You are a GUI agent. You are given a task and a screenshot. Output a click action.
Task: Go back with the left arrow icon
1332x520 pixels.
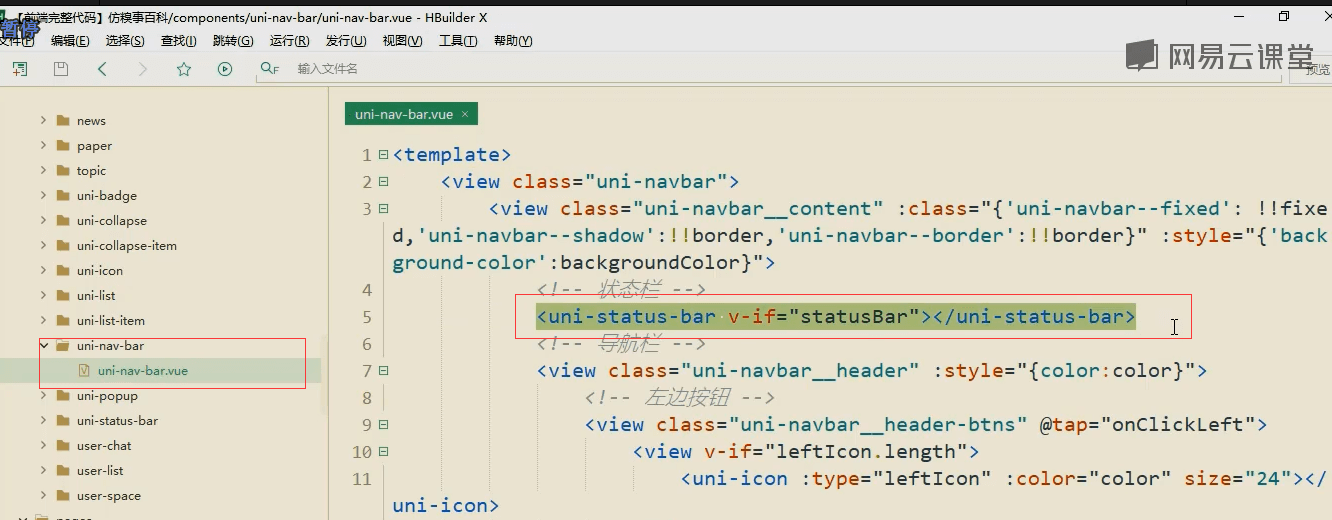tap(102, 69)
